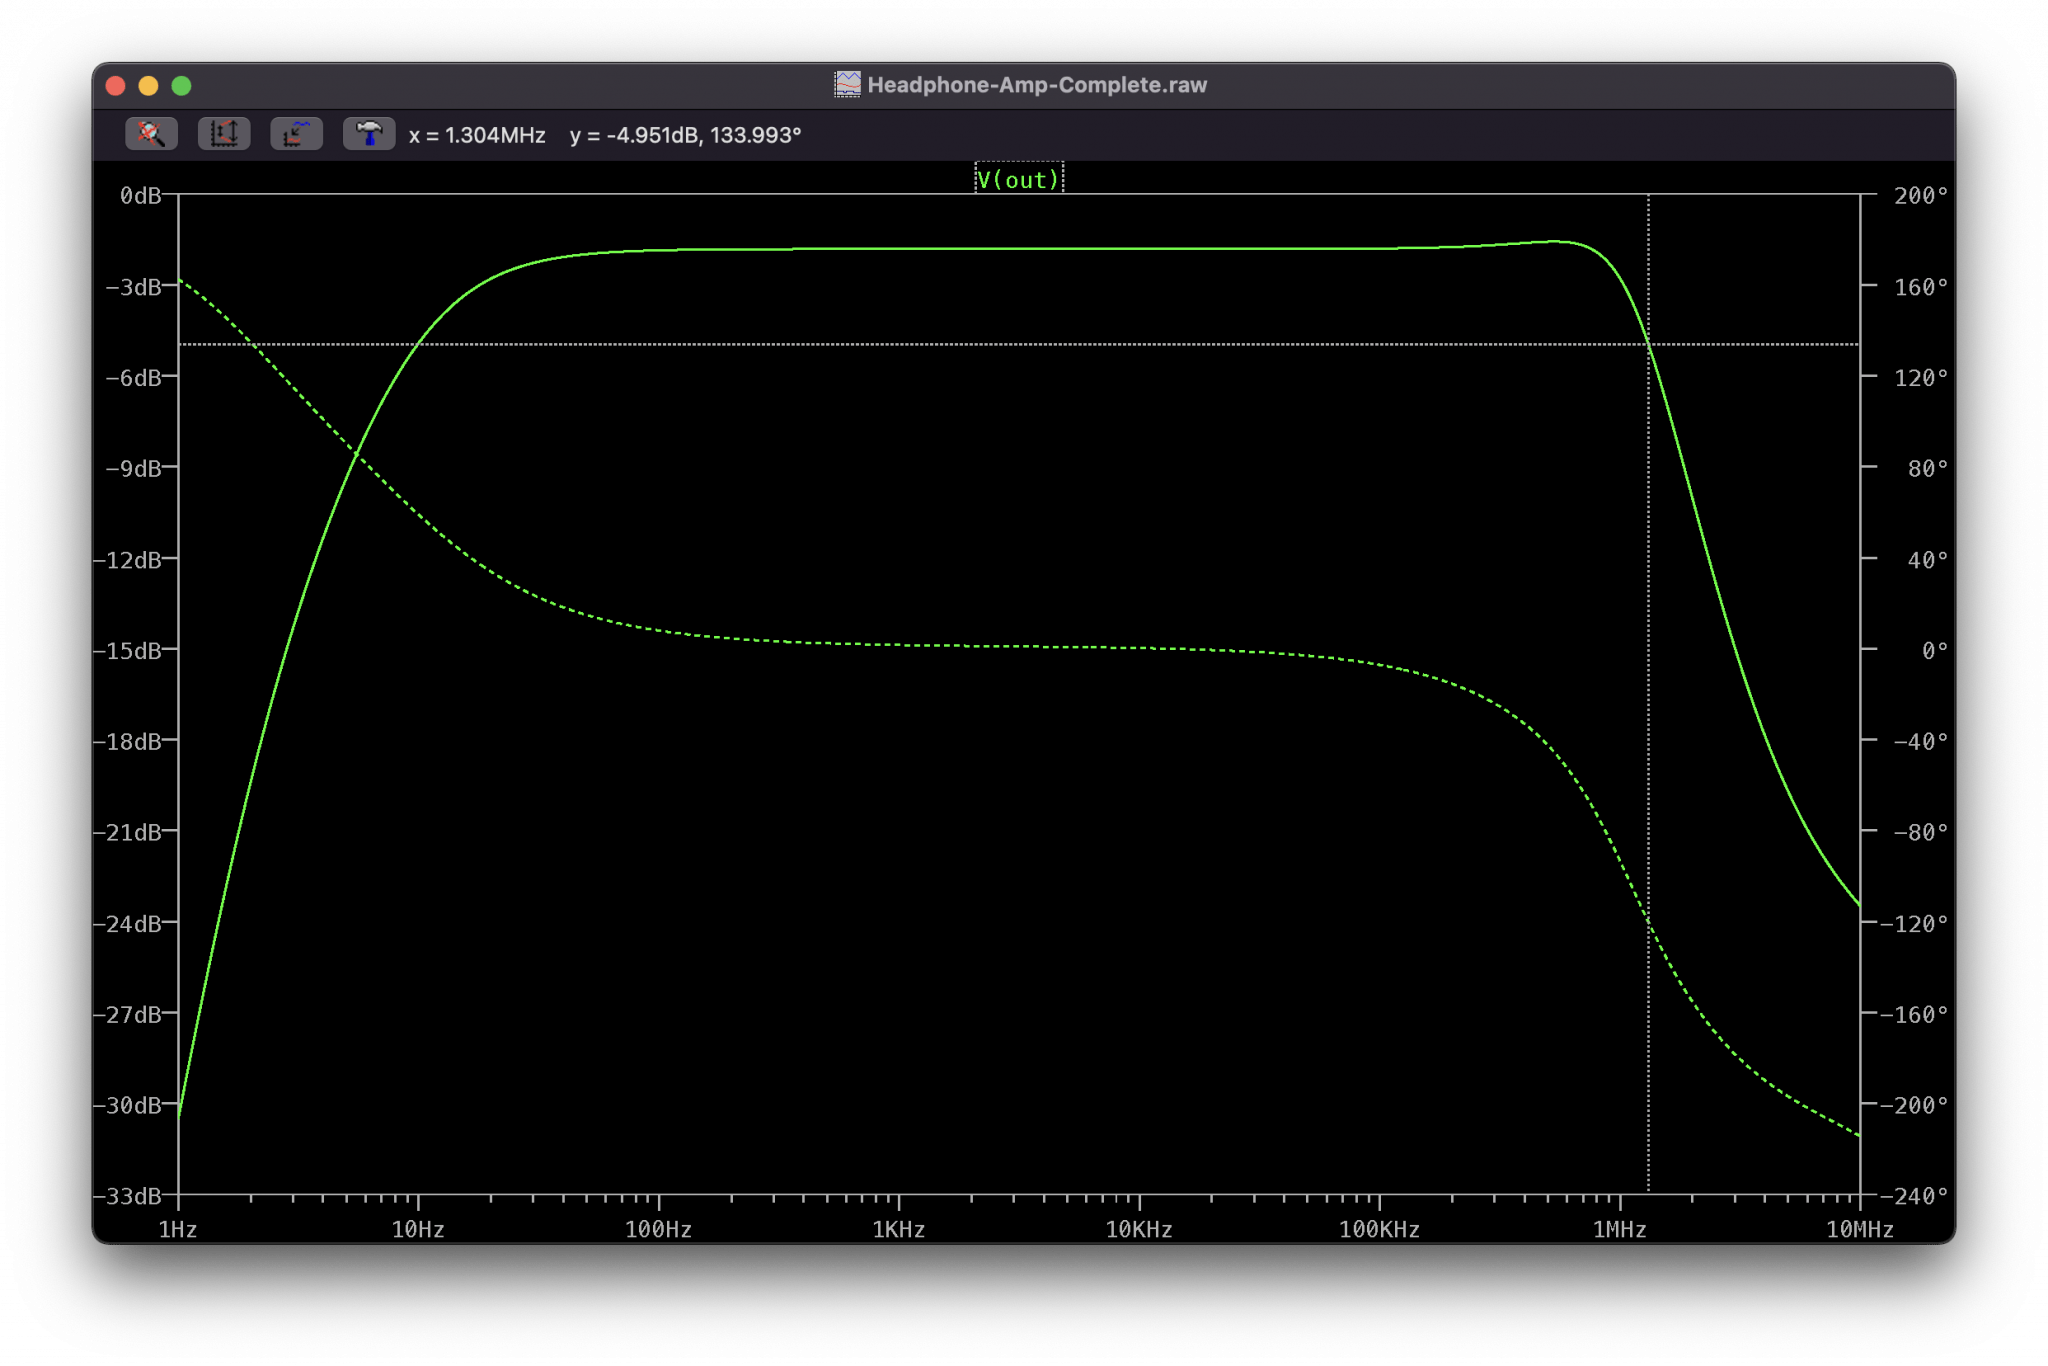
Task: Click the -21dB magnitude axis label
Action: [127, 833]
